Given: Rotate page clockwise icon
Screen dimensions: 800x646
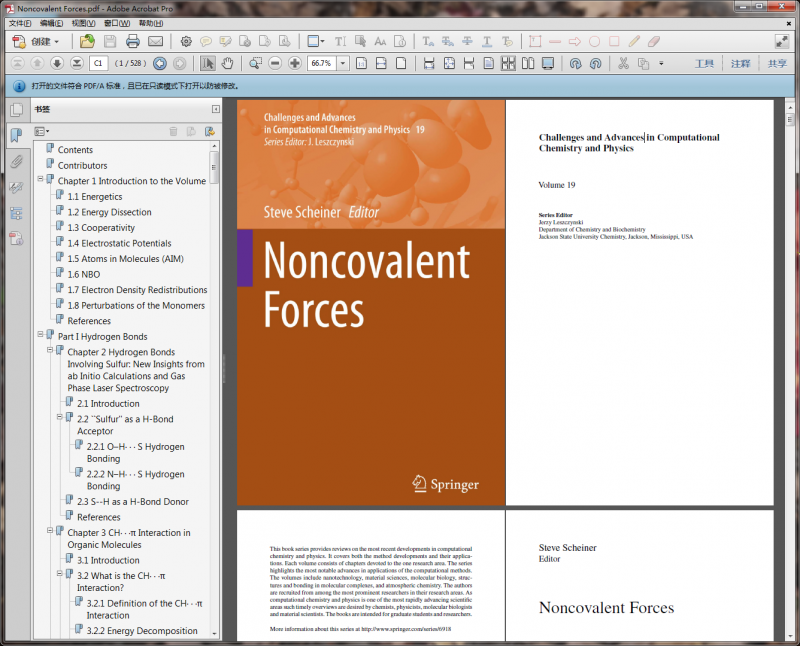Looking at the screenshot, I should click(x=576, y=63).
